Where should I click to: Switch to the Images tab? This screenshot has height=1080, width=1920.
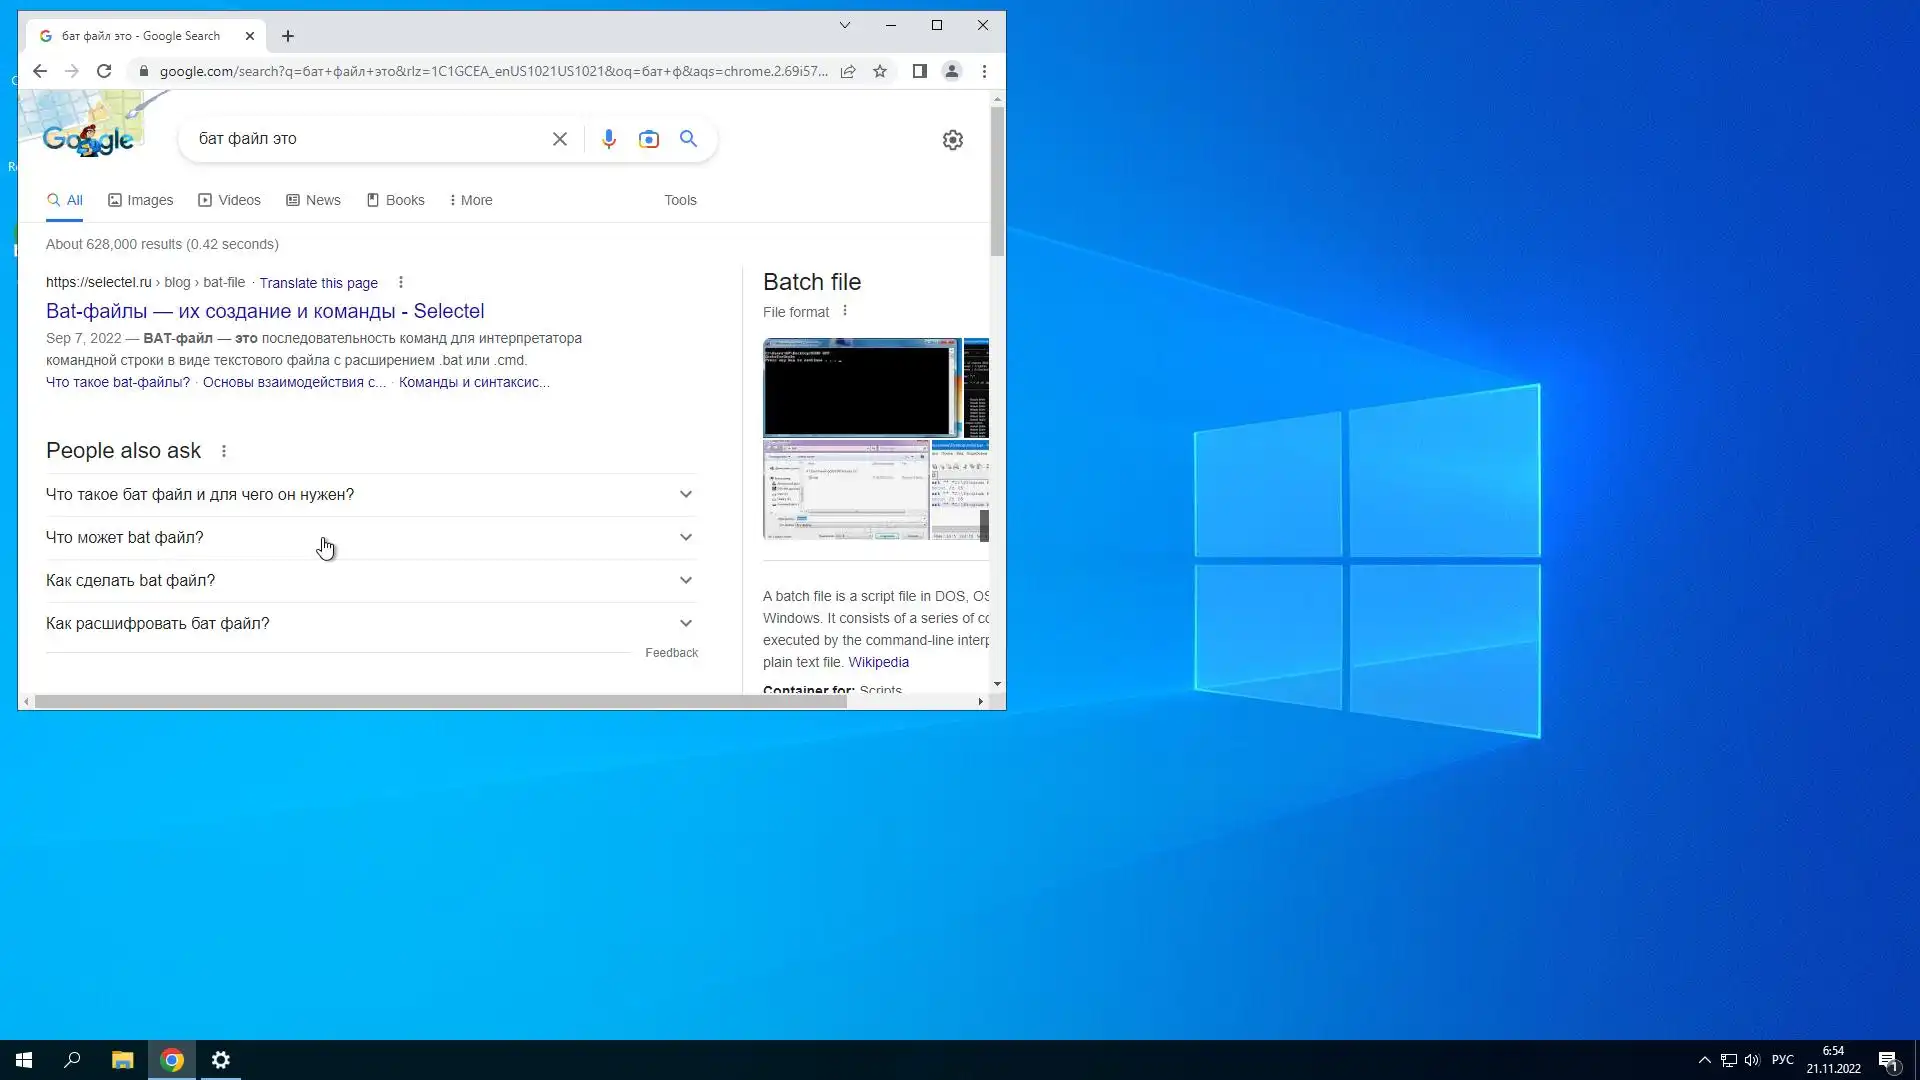[141, 200]
